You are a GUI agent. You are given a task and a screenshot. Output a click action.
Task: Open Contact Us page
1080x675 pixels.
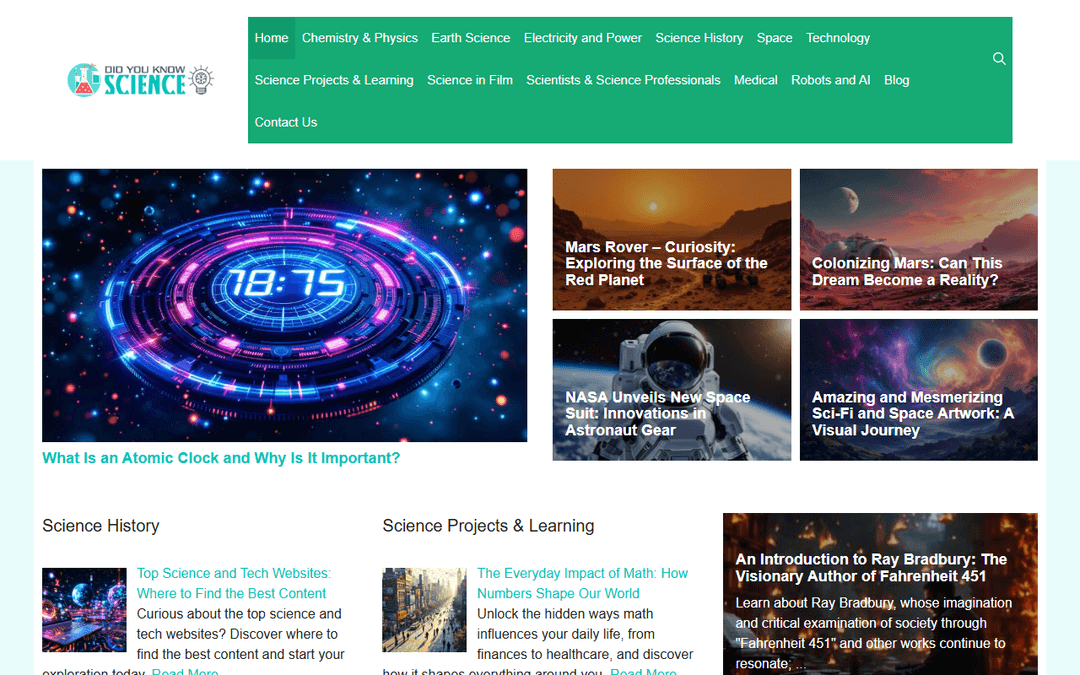(x=286, y=122)
